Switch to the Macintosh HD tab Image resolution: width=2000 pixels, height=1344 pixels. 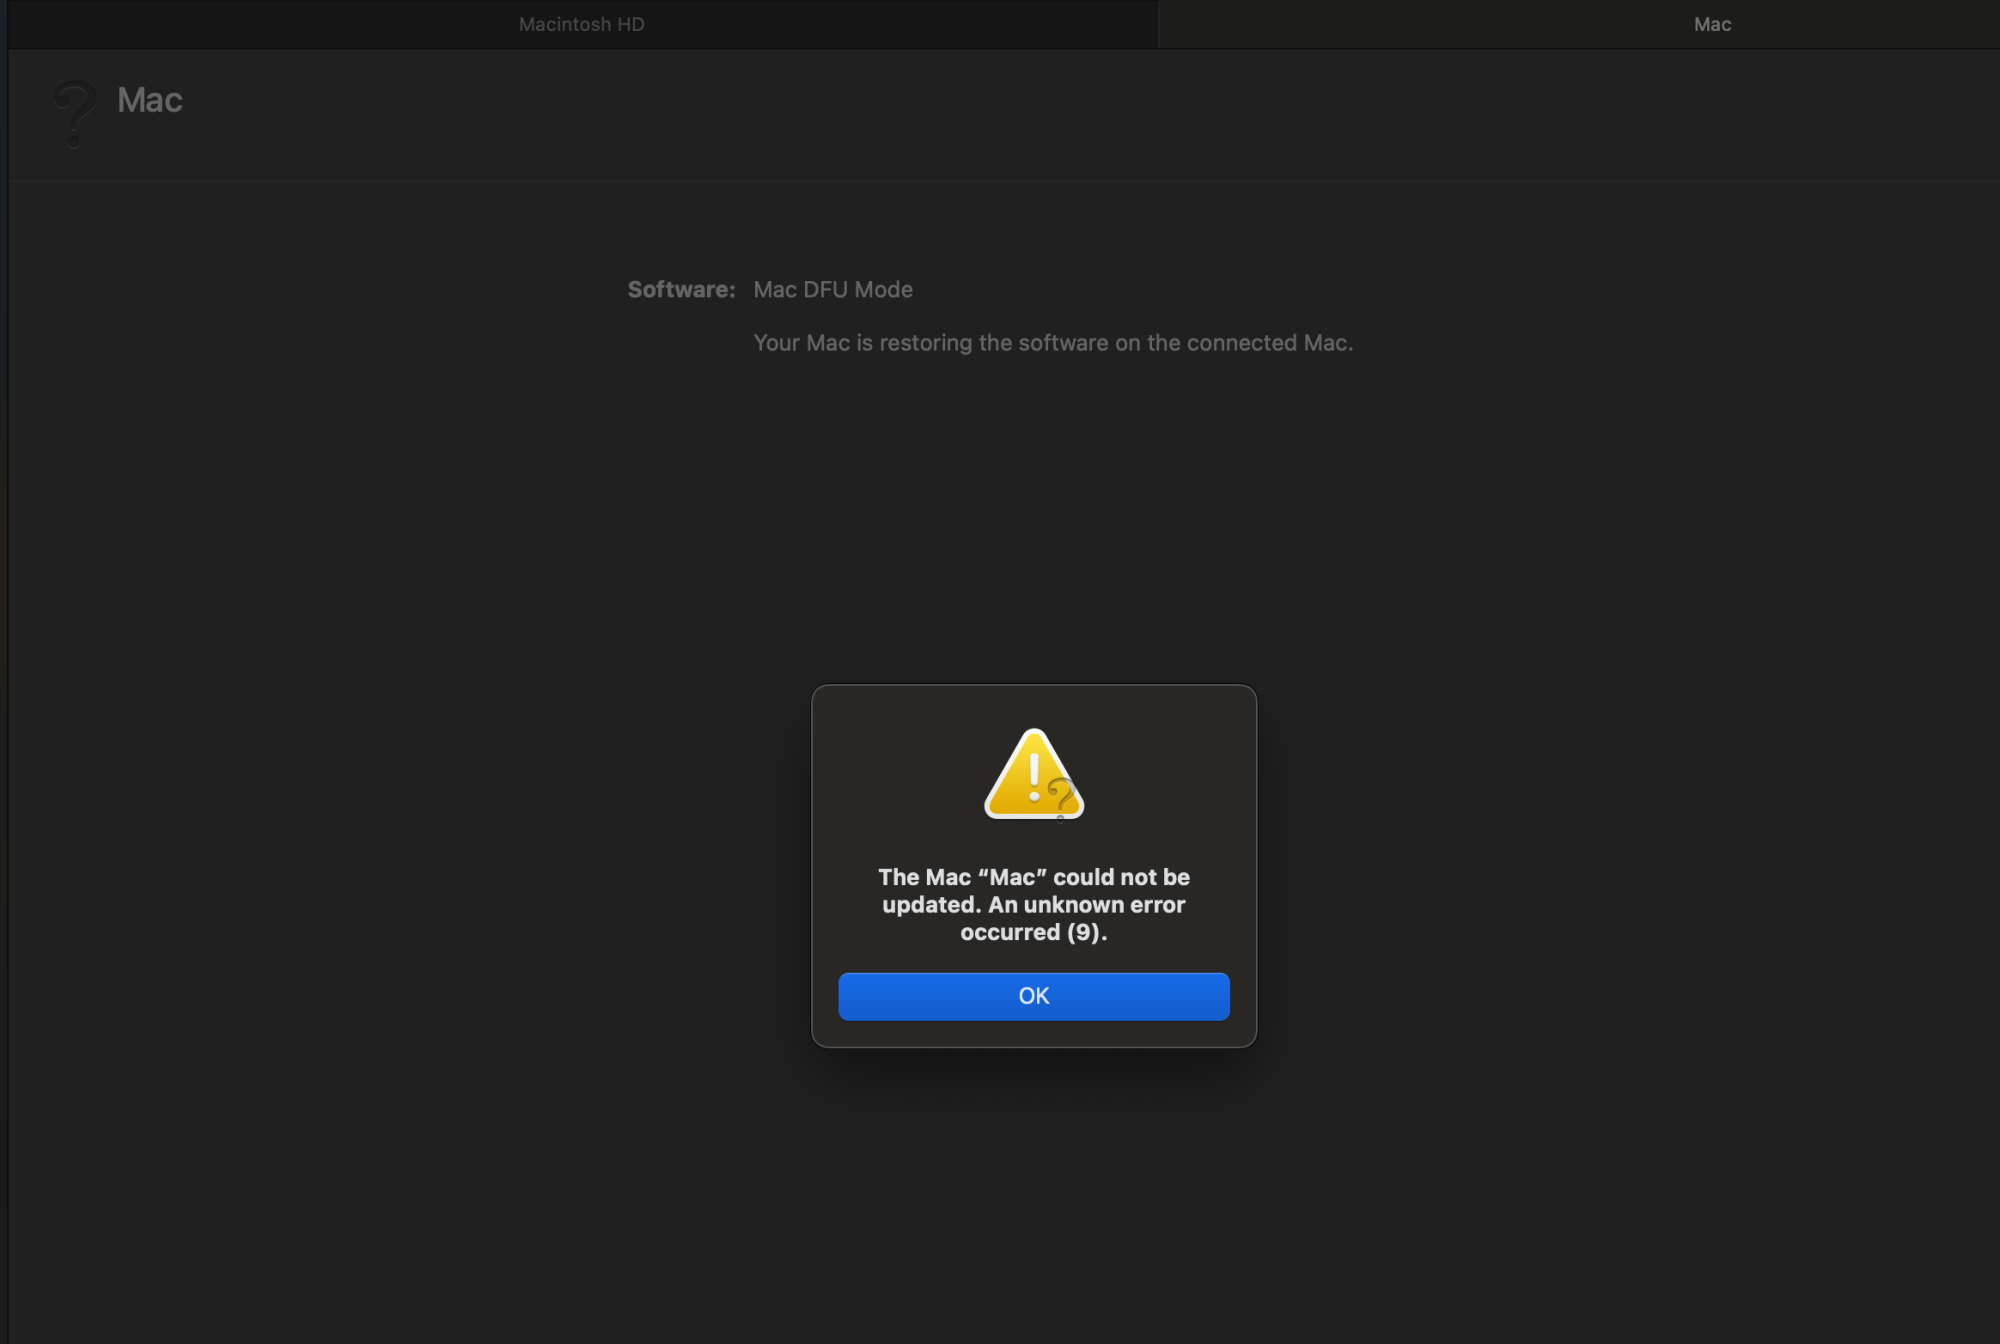click(581, 24)
